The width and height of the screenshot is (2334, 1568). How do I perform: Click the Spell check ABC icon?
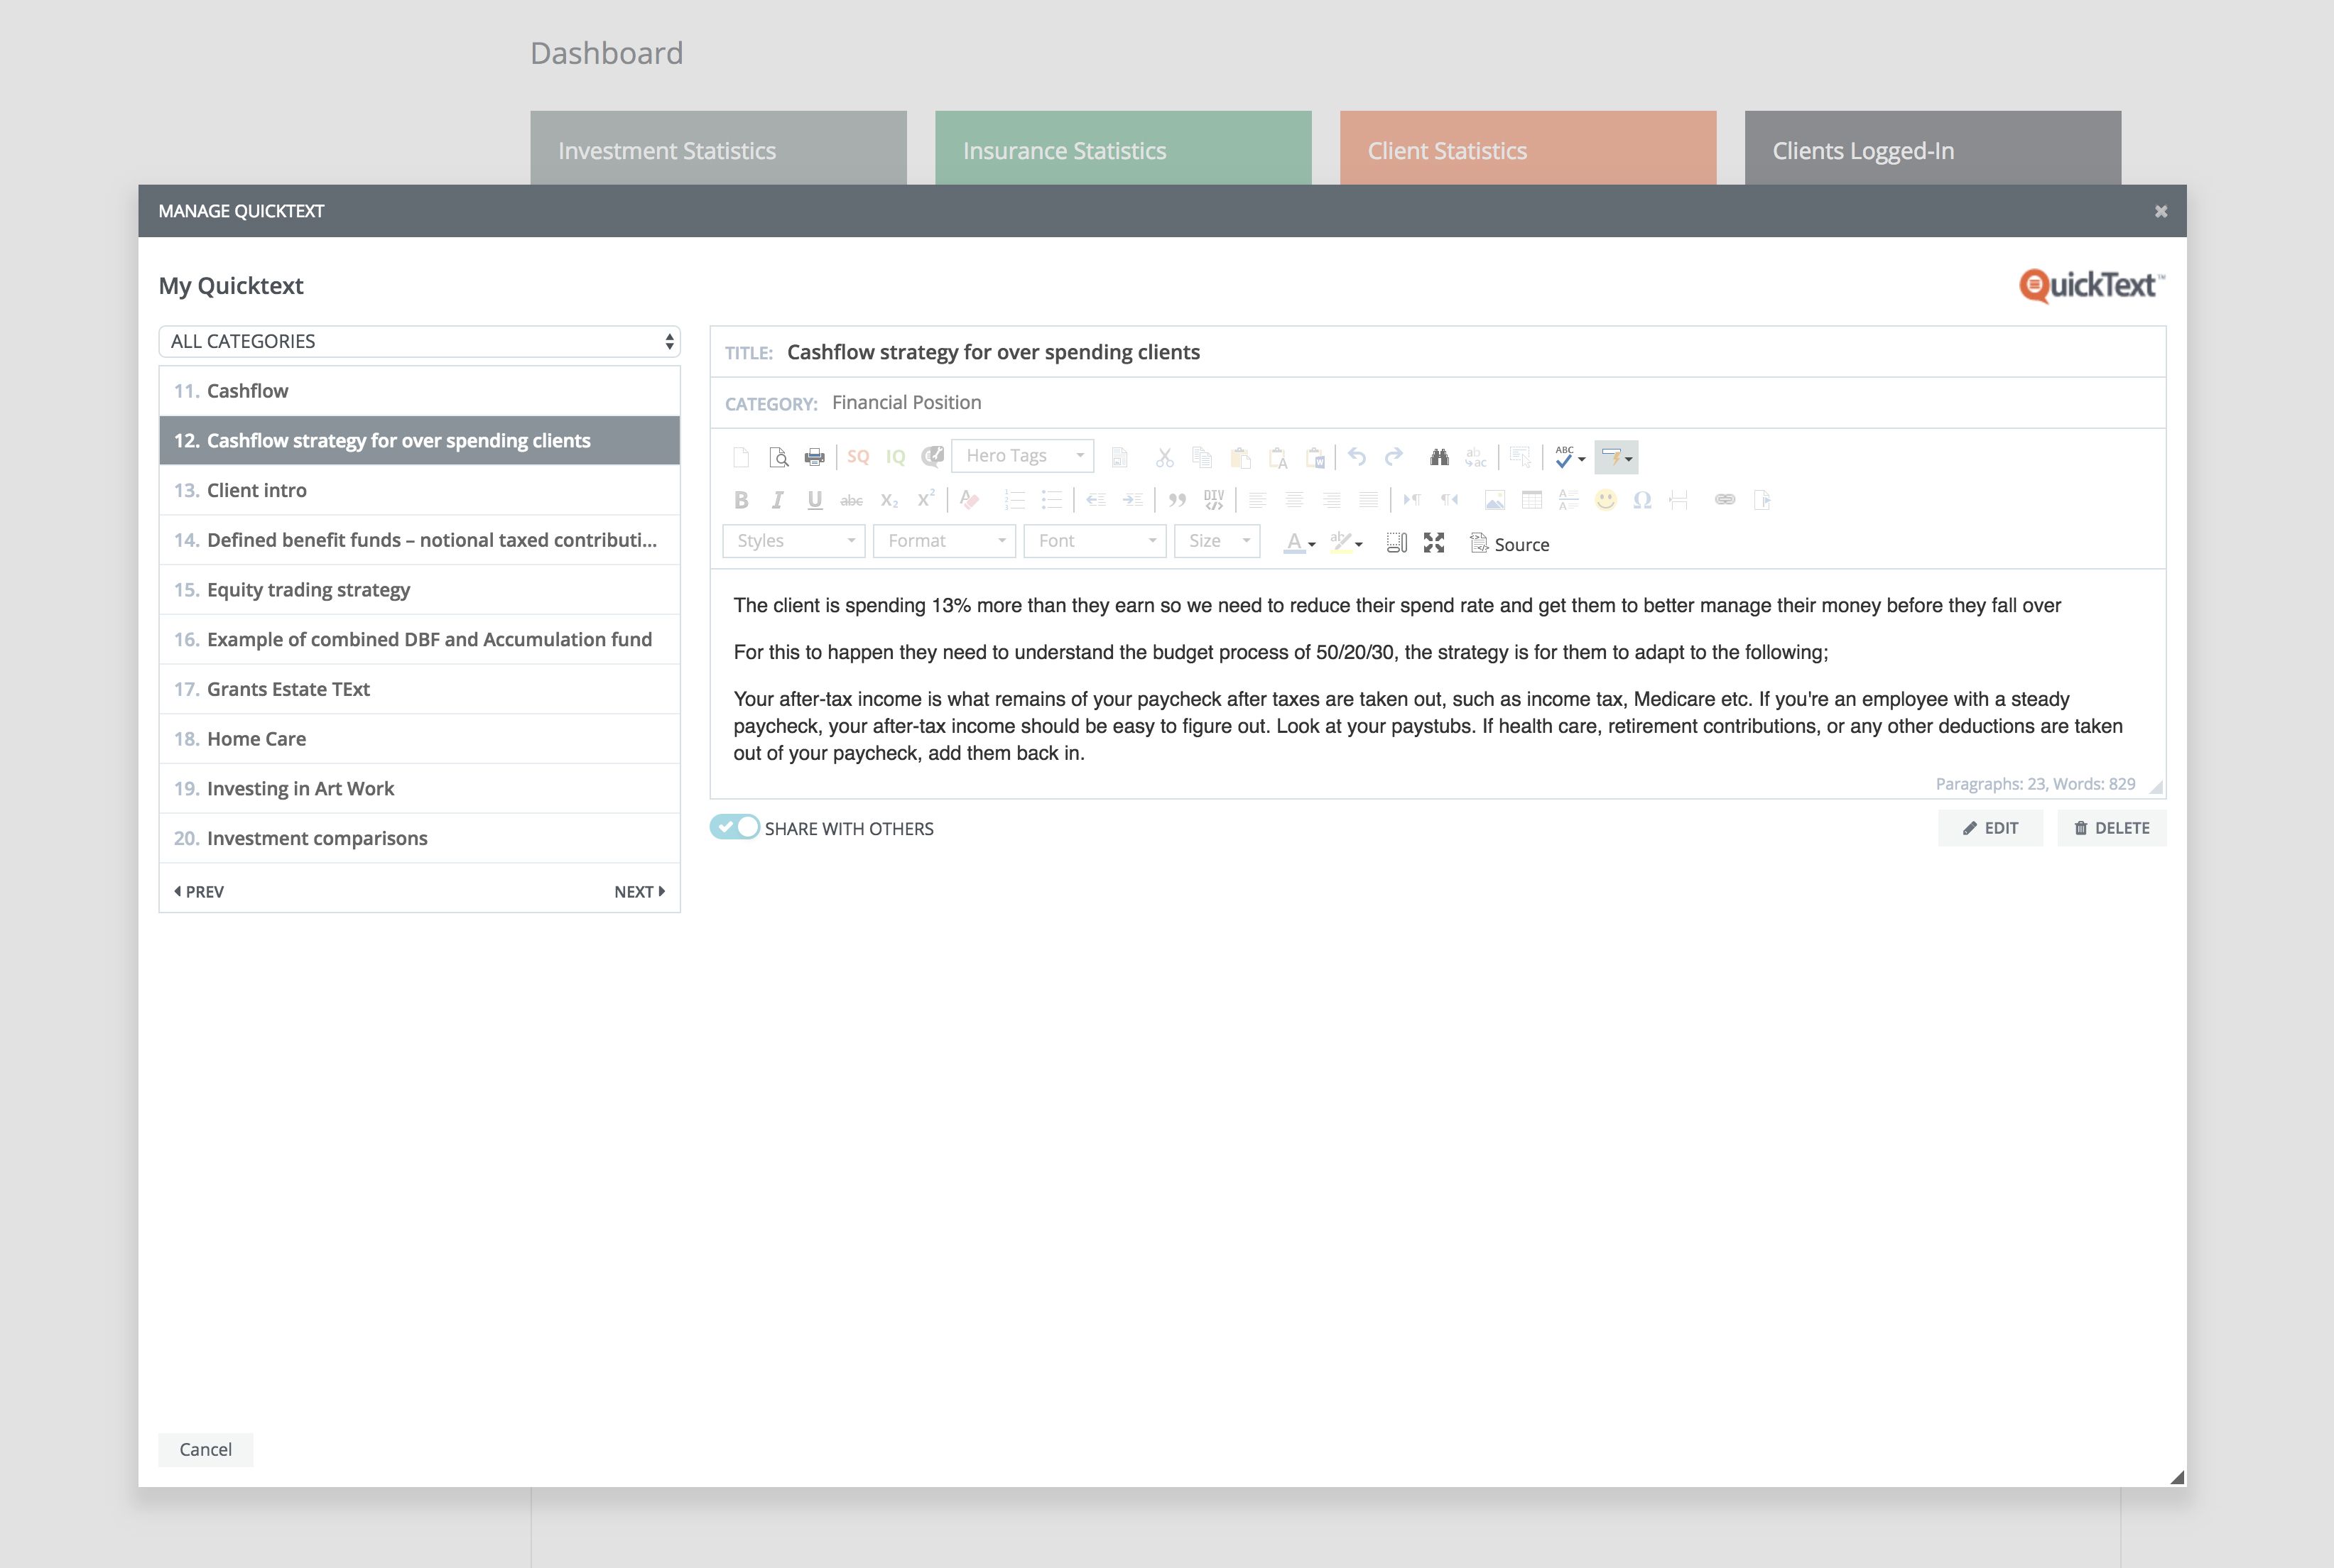coord(1565,457)
